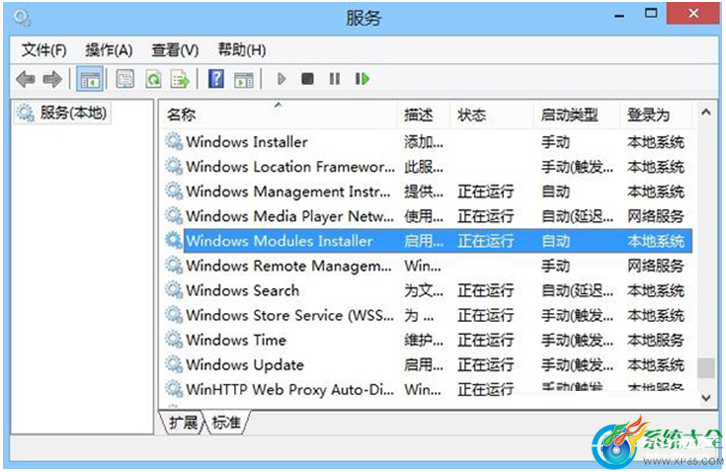Click the Services app icon in title bar
This screenshot has width=726, height=472.
tap(22, 18)
